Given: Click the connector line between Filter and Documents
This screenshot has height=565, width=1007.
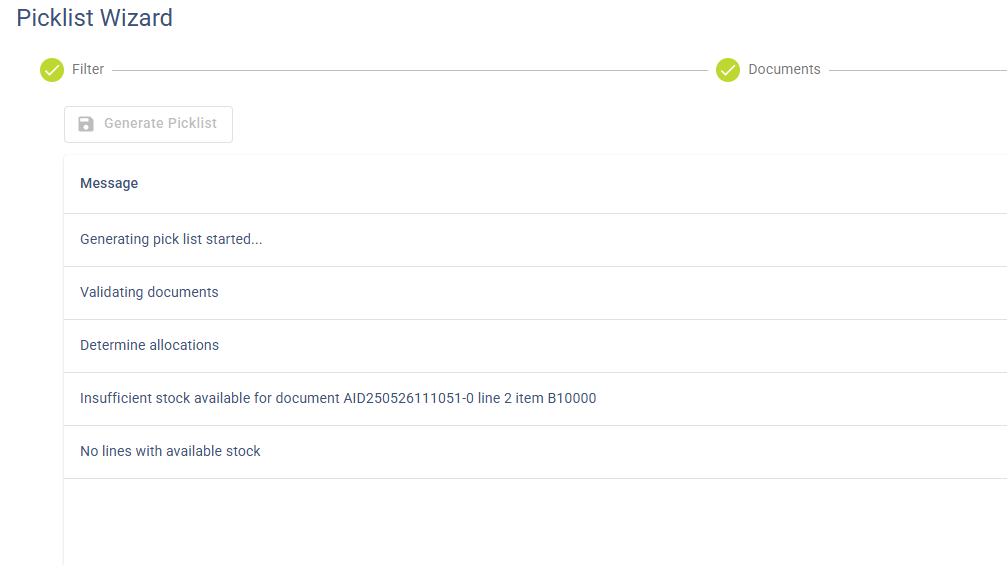Looking at the screenshot, I should tap(410, 70).
